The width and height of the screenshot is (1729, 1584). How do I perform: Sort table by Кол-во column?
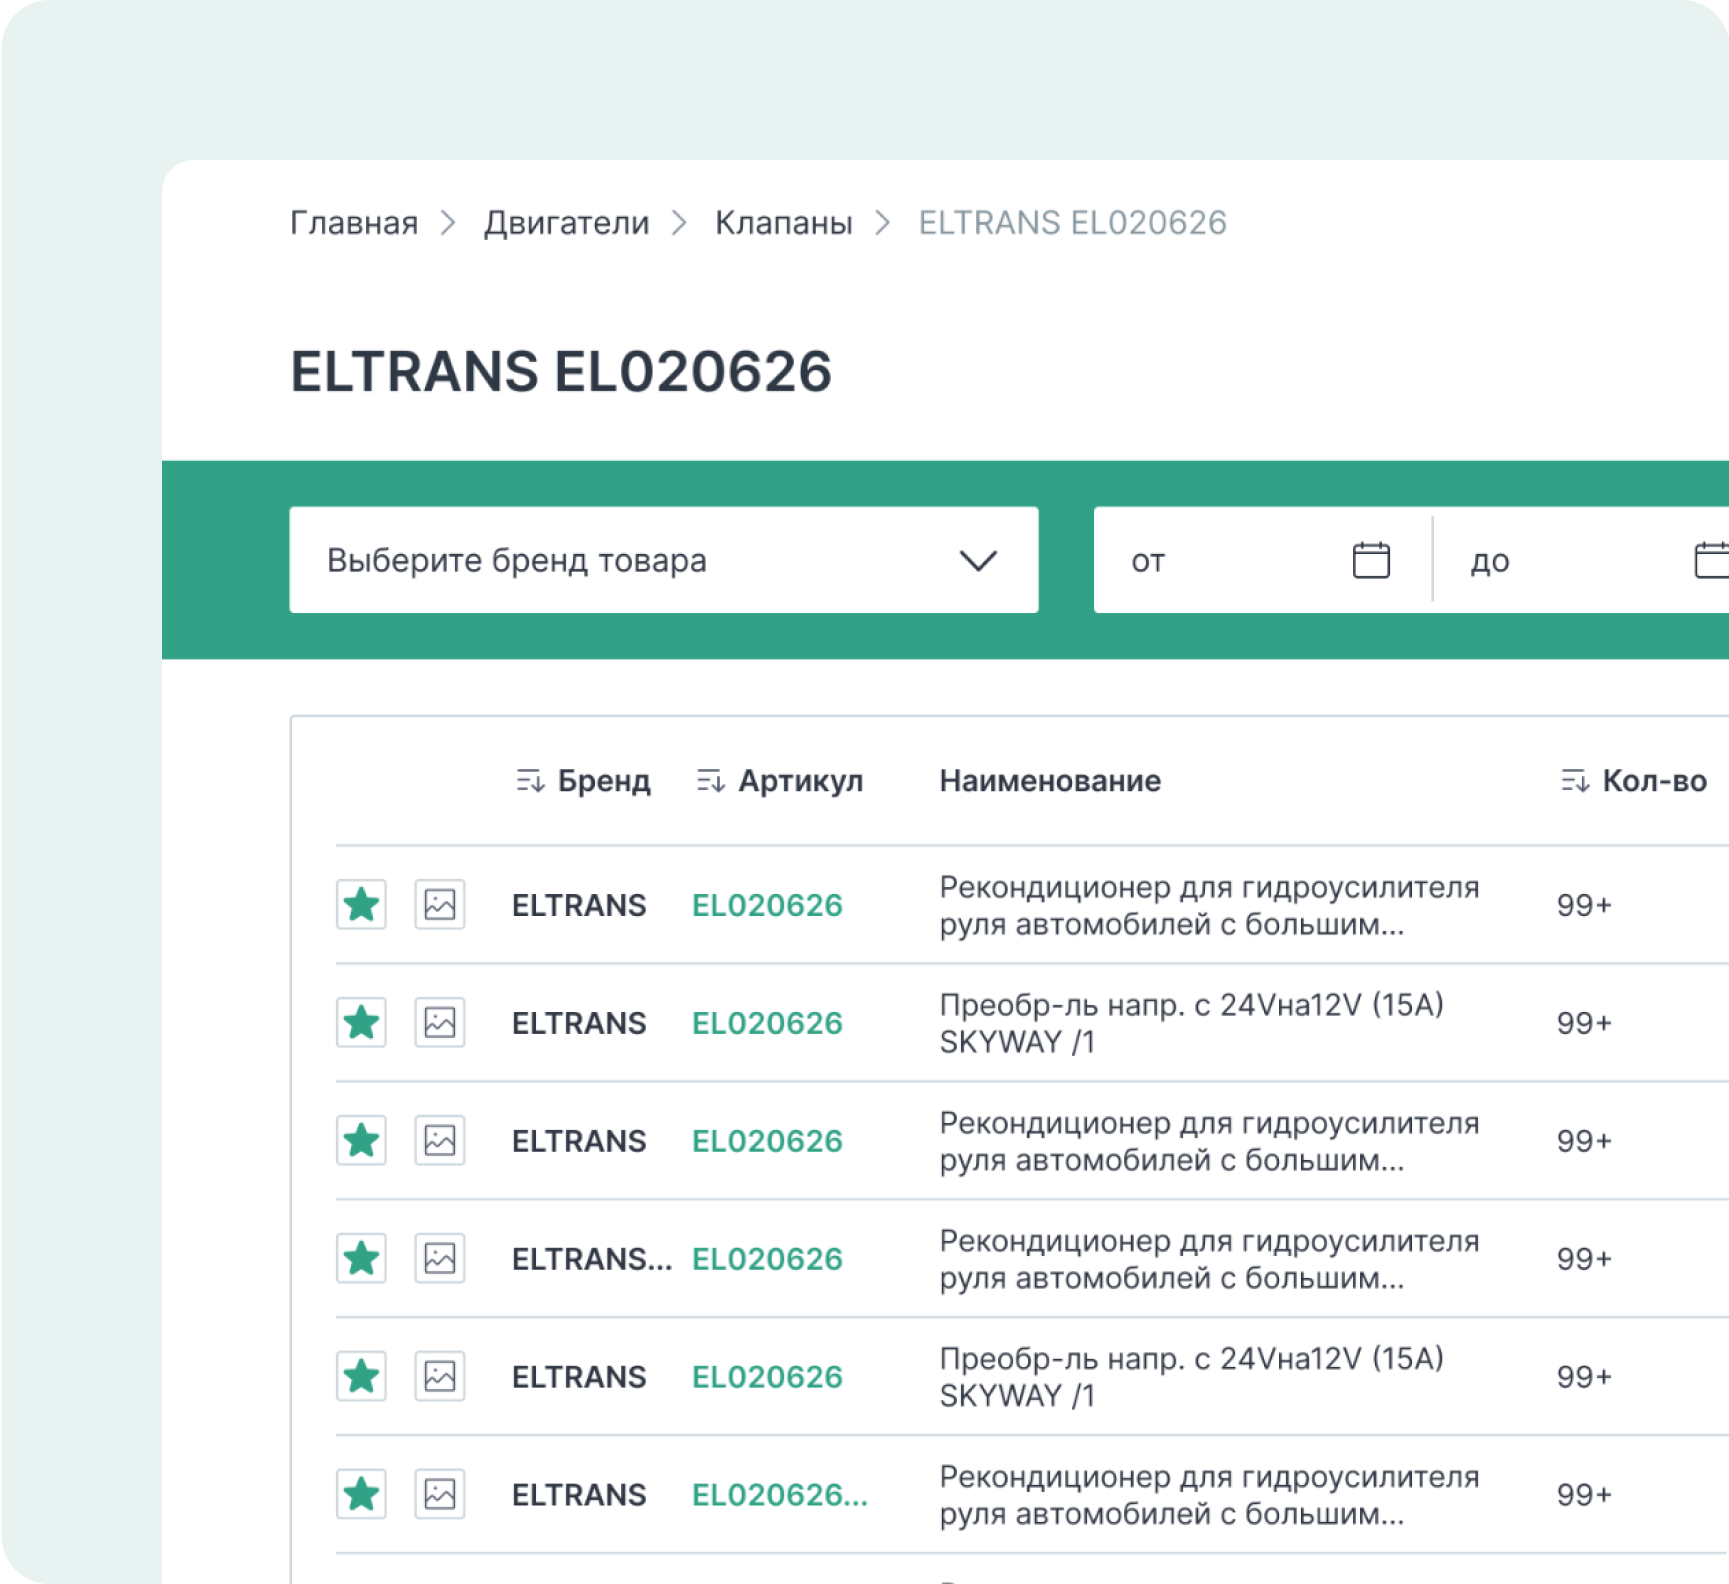click(1634, 781)
